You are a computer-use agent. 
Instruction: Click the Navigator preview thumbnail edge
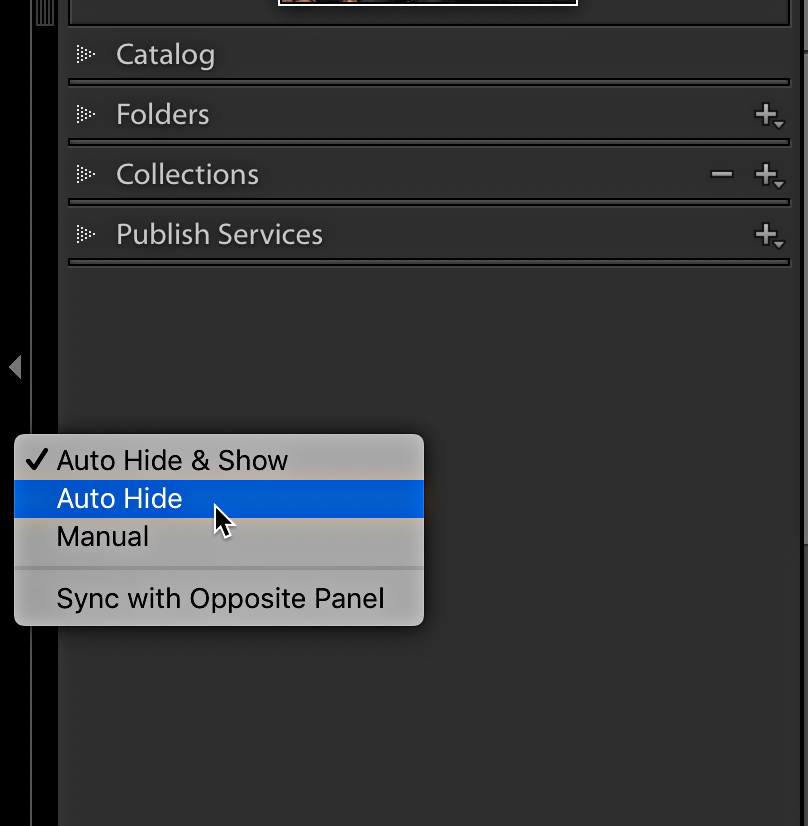(x=428, y=3)
